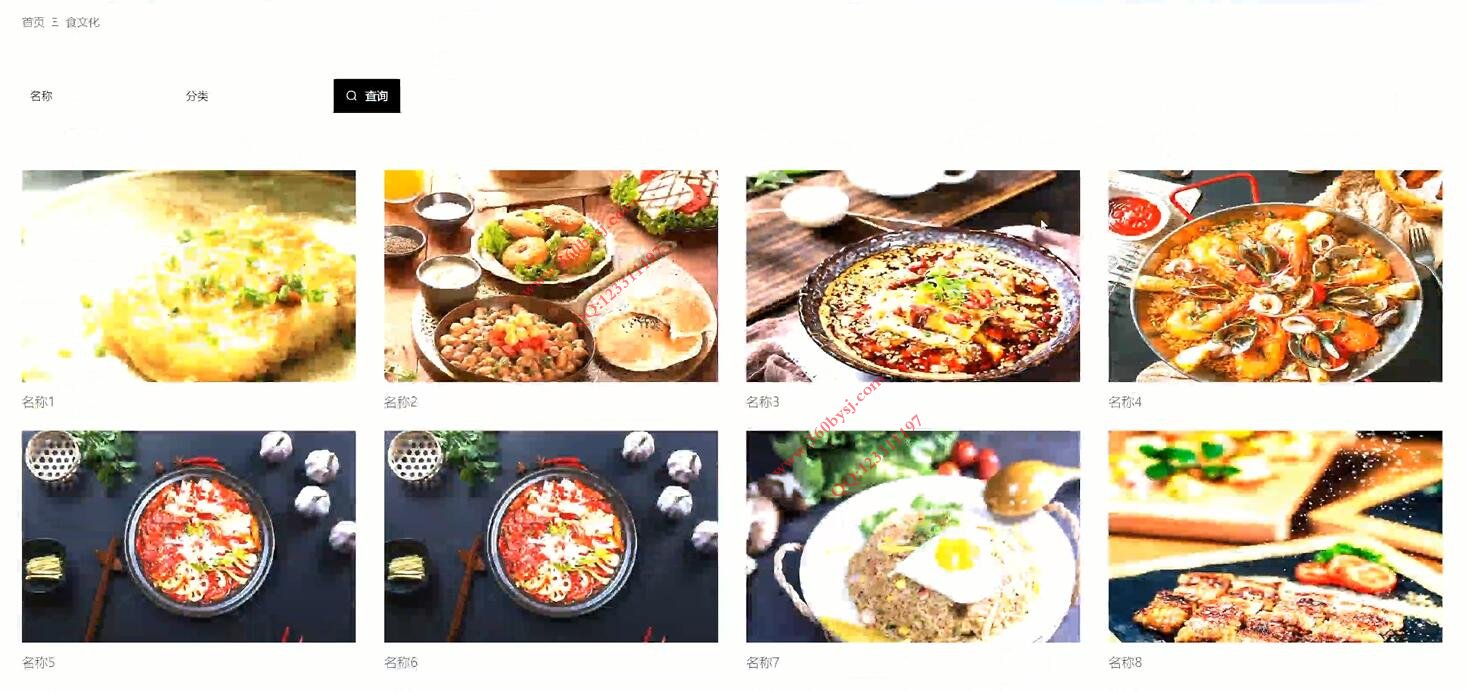The image size is (1467, 691).
Task: Open the 名称4 seafood paella thumbnail
Action: coord(1275,276)
